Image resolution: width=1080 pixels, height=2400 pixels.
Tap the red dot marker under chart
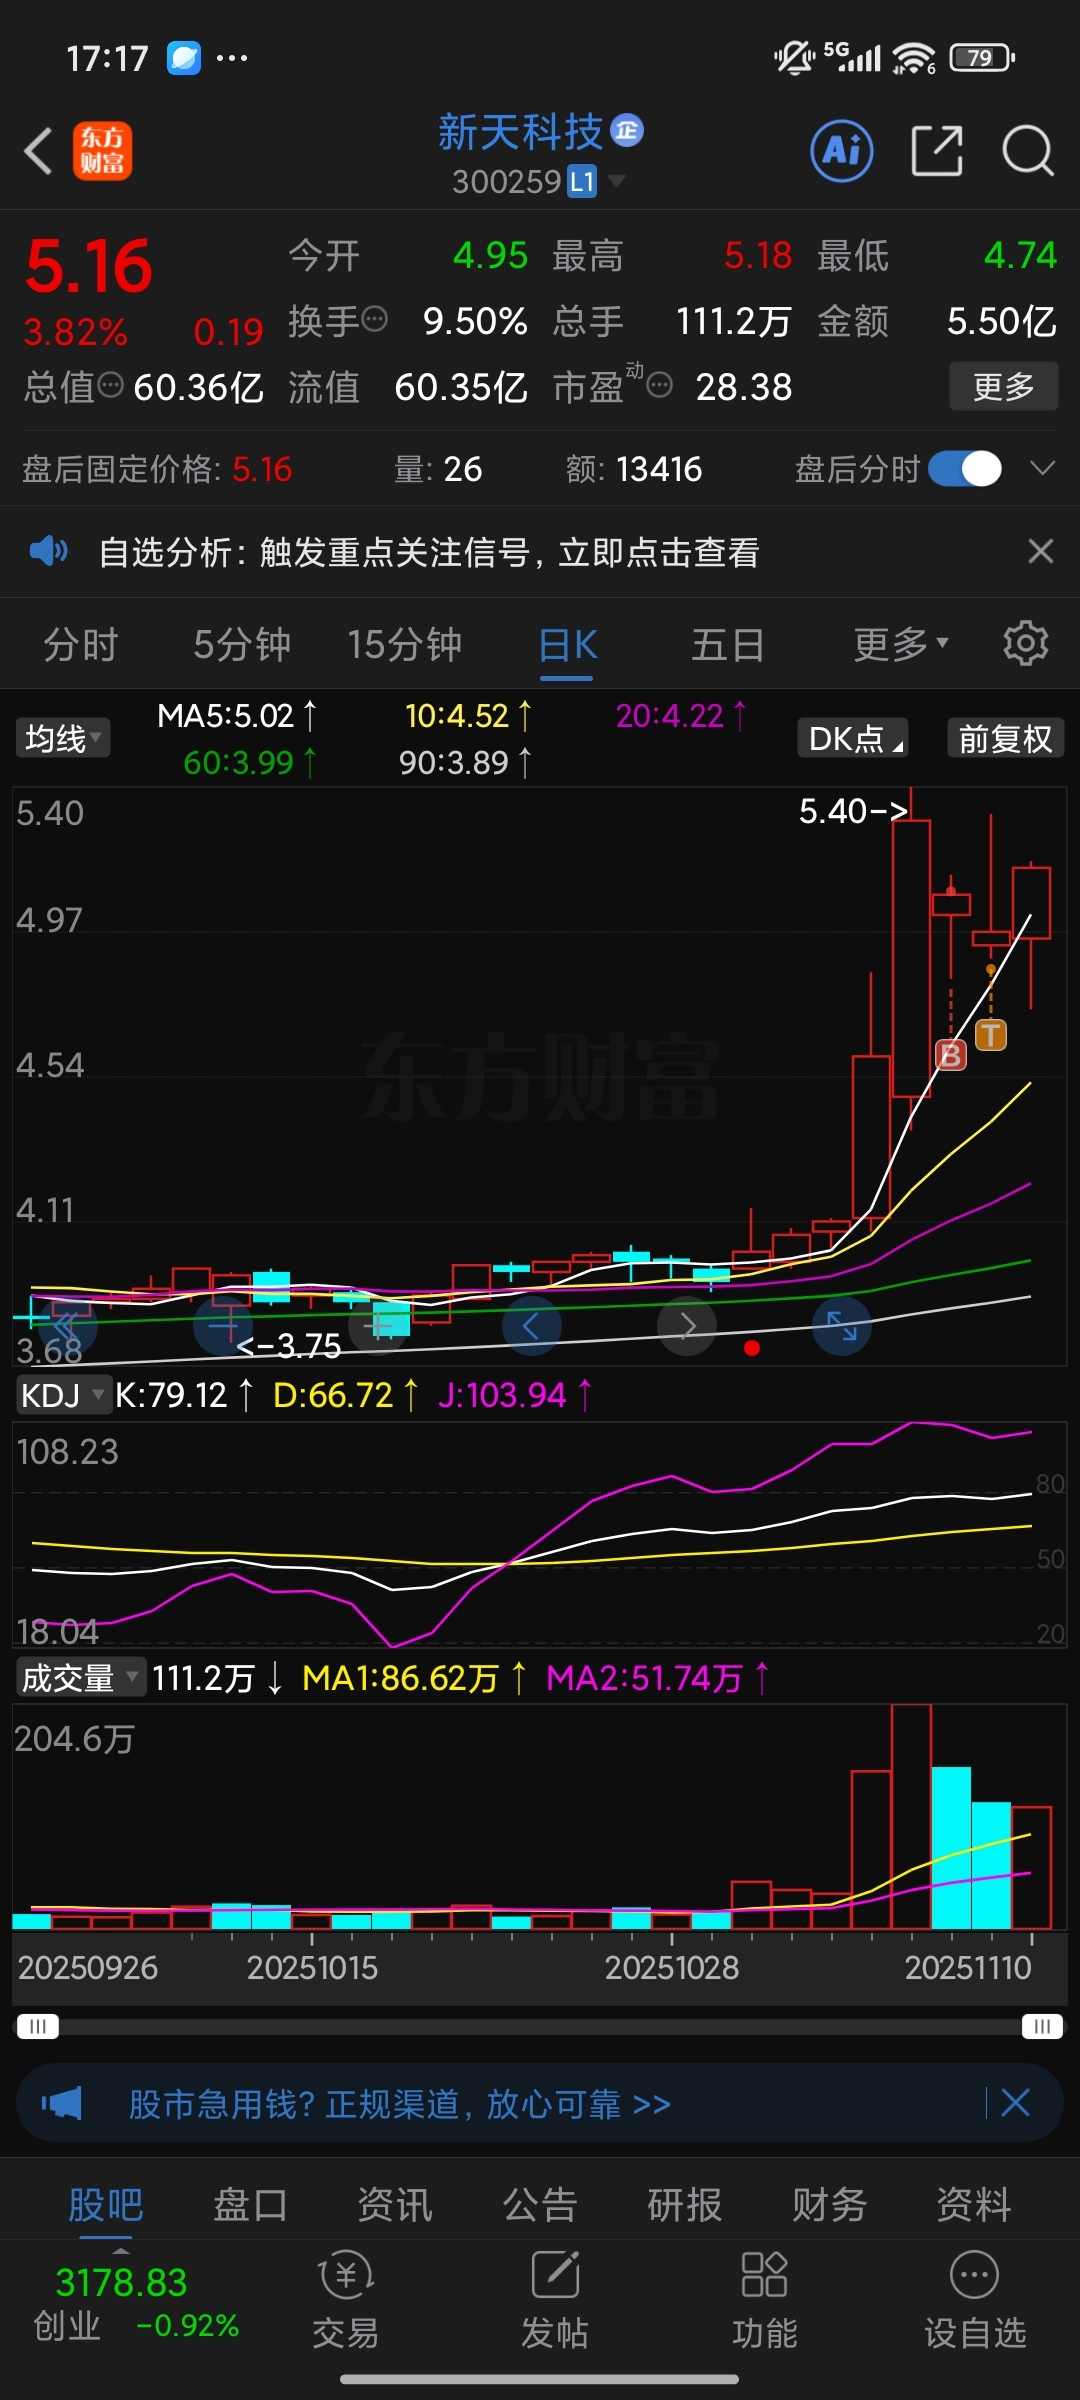coord(752,1348)
